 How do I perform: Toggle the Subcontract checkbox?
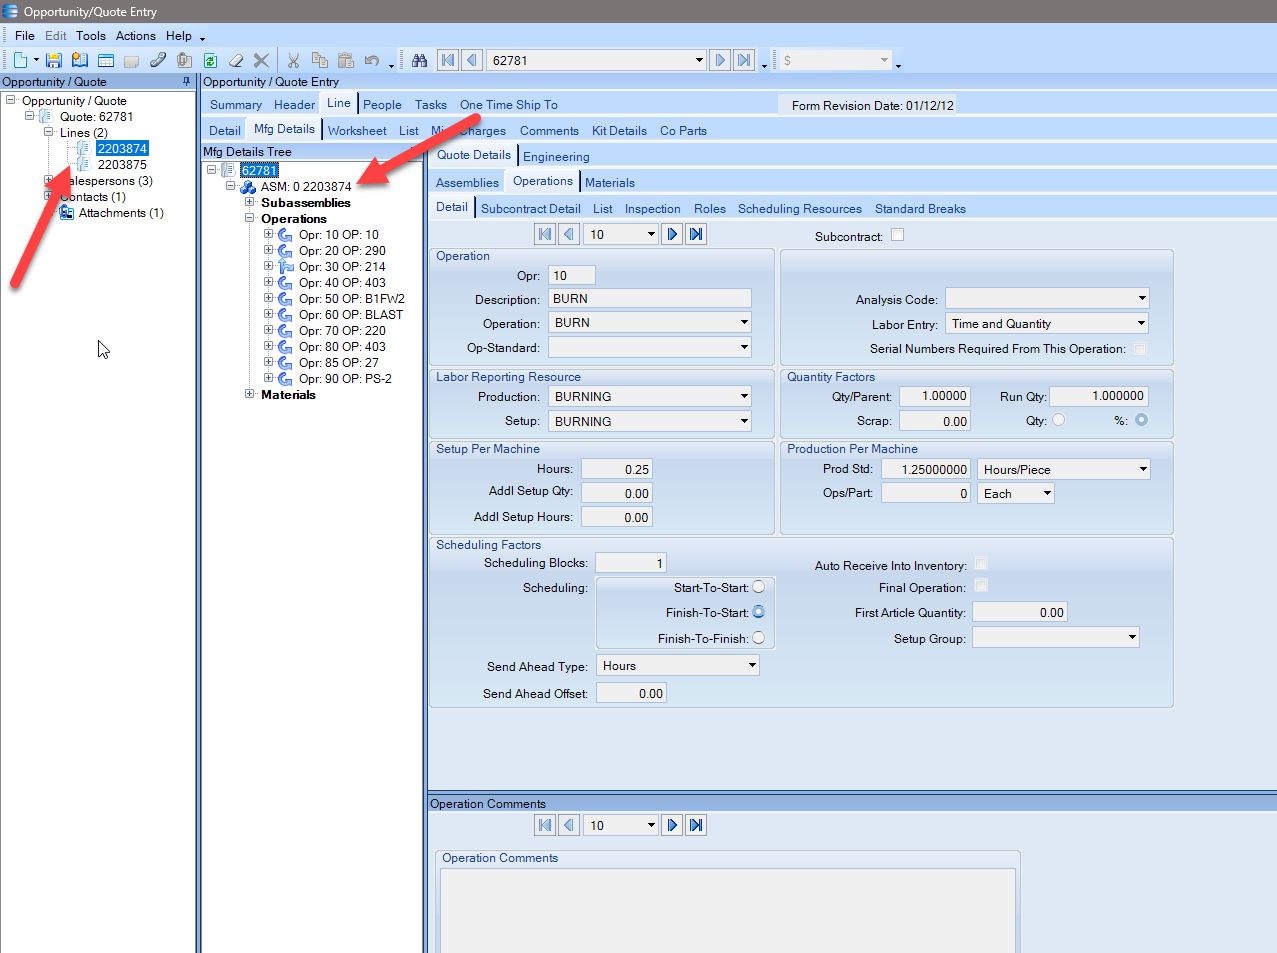pos(897,235)
